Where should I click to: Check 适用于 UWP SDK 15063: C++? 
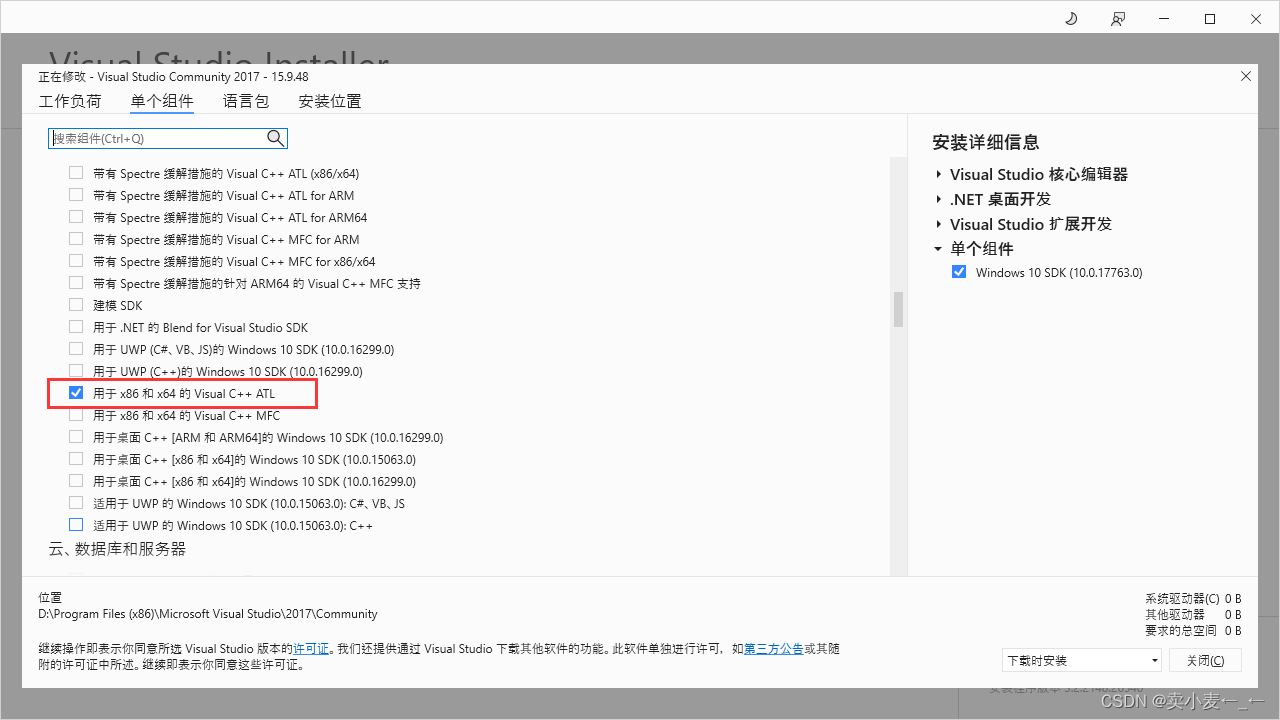pos(76,525)
